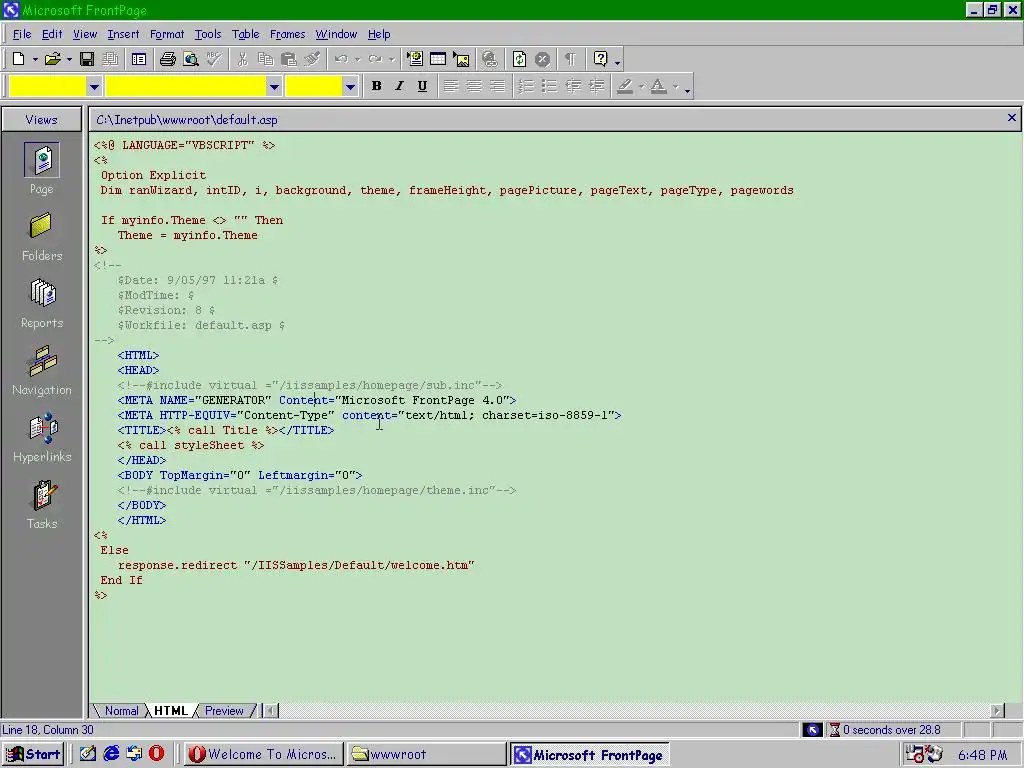Open the Style dropdown in formatting toolbar

pyautogui.click(x=94, y=86)
